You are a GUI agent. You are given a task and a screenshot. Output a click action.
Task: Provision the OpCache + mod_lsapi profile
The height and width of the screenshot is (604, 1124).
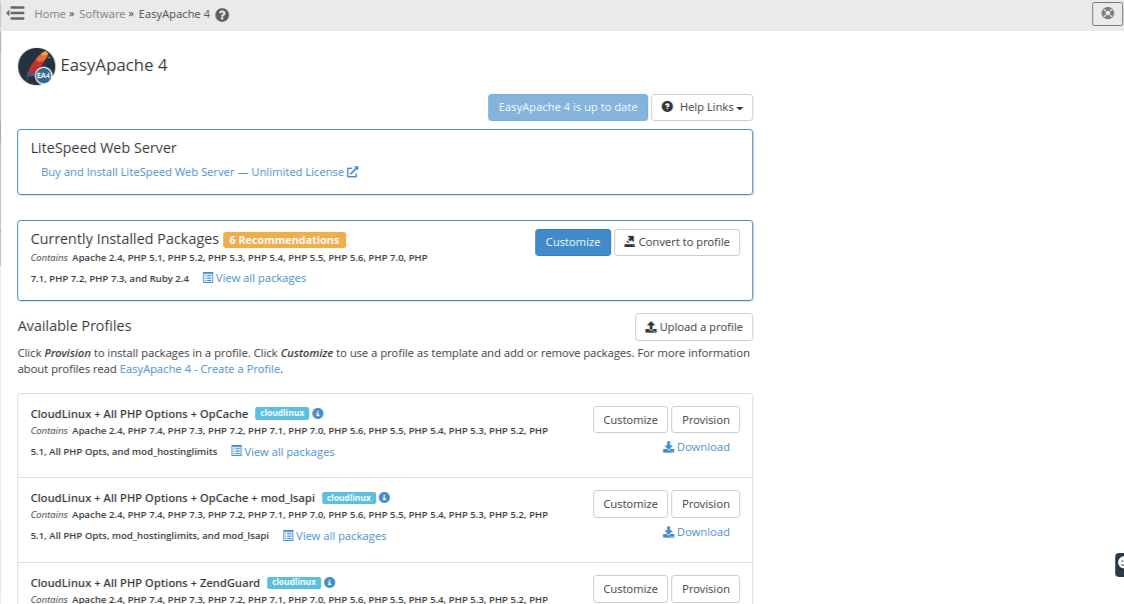pyautogui.click(x=705, y=504)
